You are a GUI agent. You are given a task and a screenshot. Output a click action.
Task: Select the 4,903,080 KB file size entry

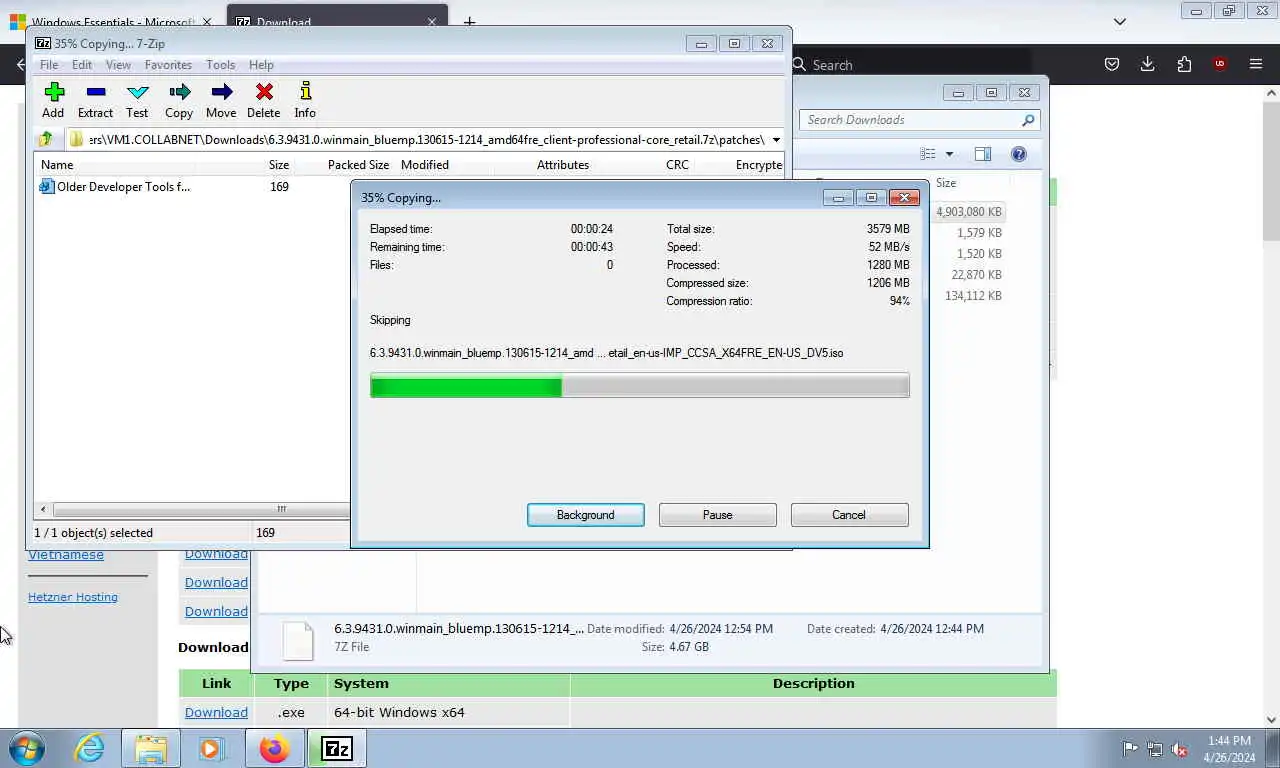point(968,212)
